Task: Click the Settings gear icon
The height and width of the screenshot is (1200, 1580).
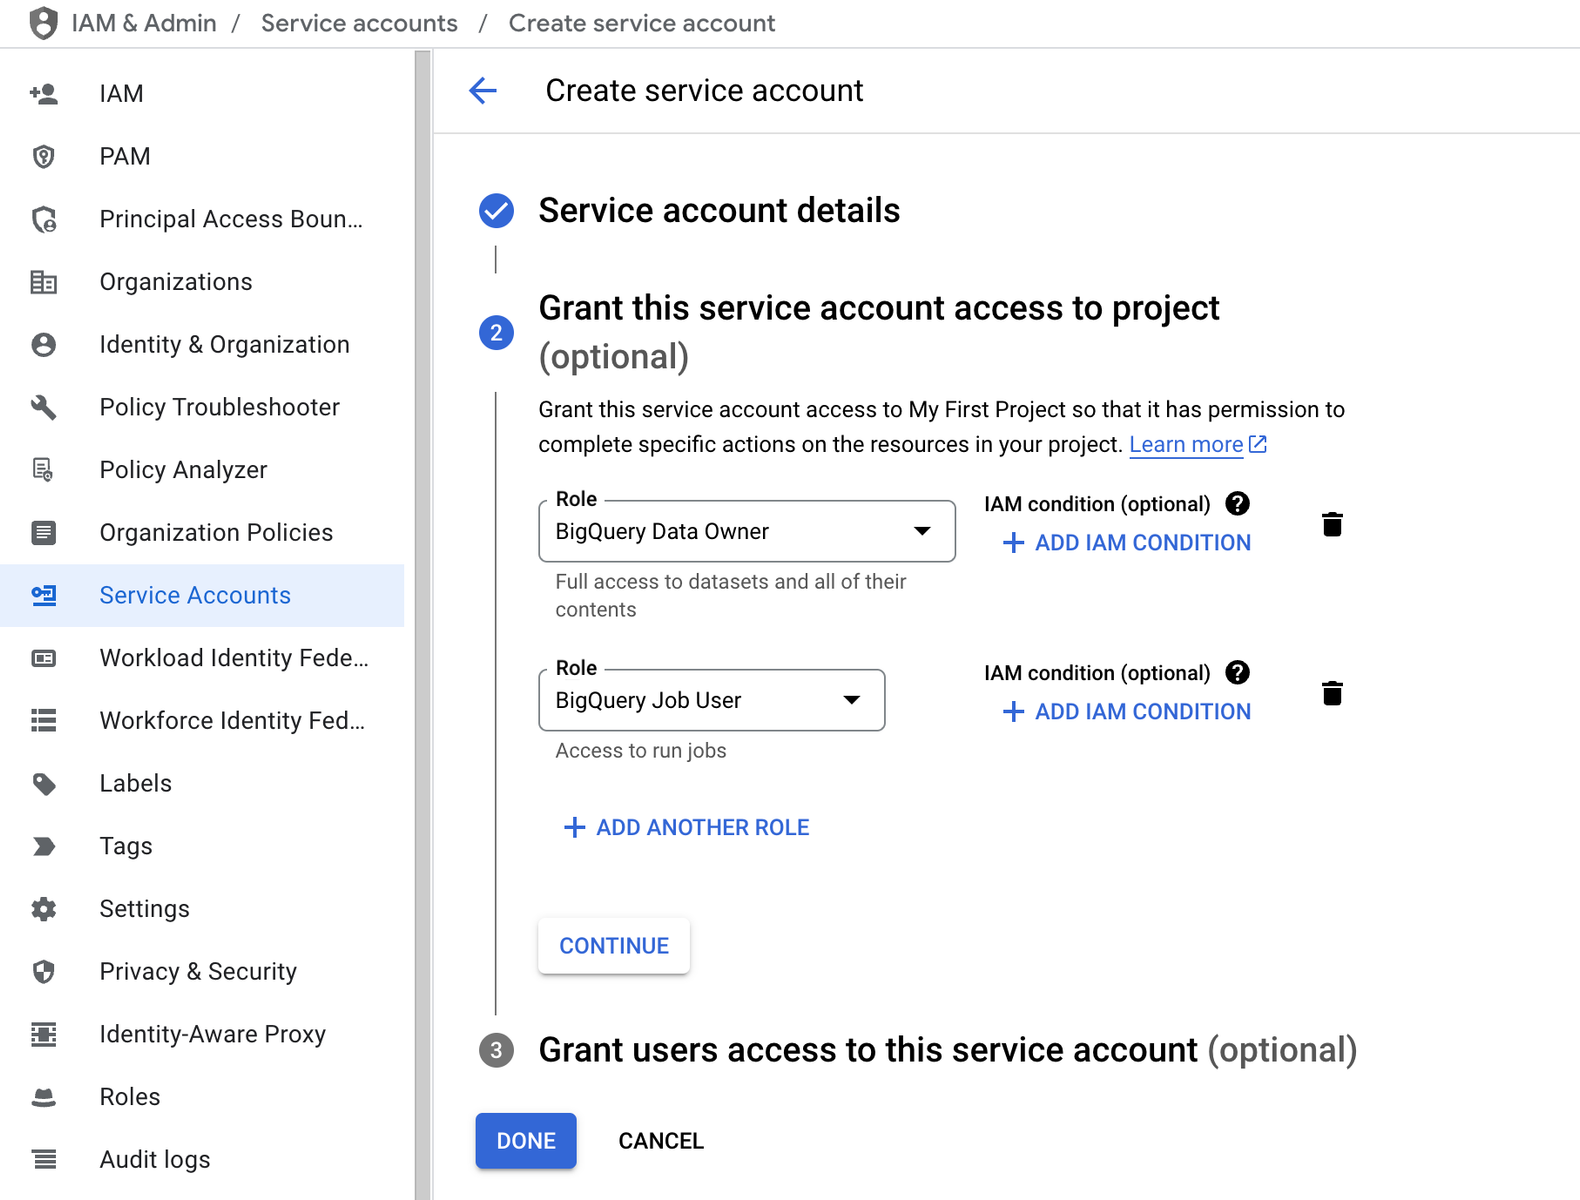Action: (43, 909)
